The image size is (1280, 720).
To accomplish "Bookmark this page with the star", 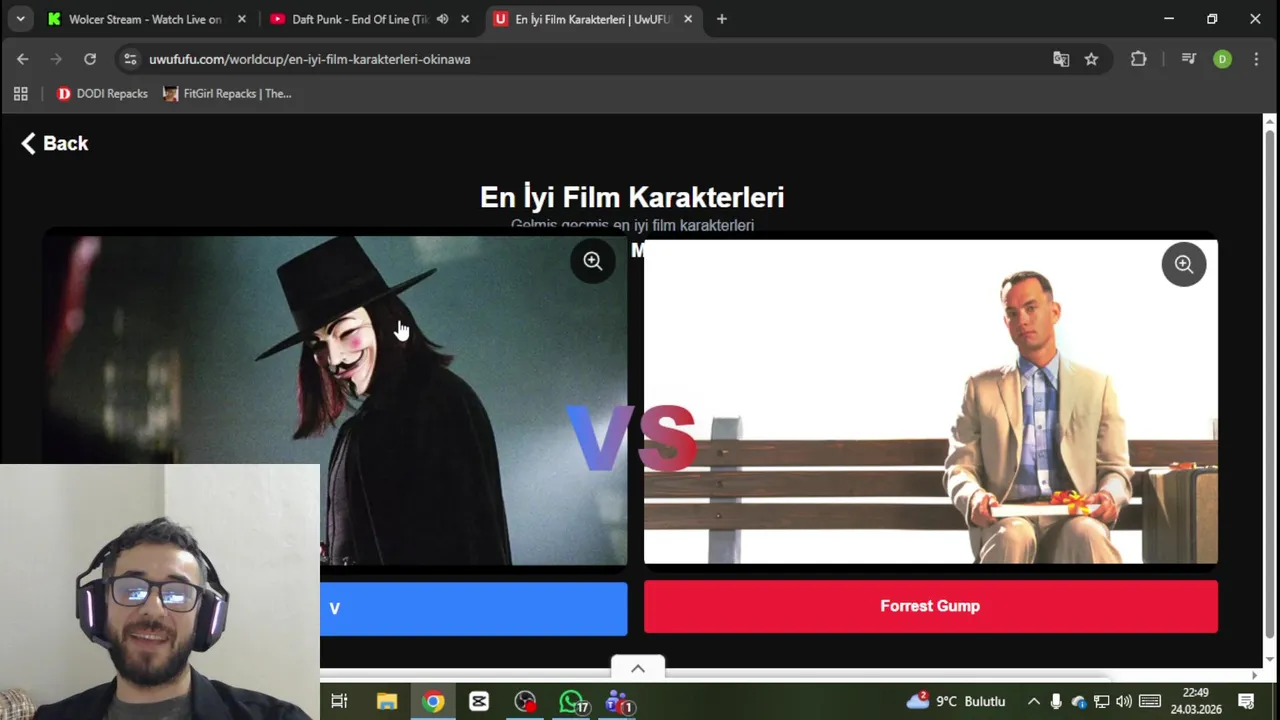I will point(1091,59).
